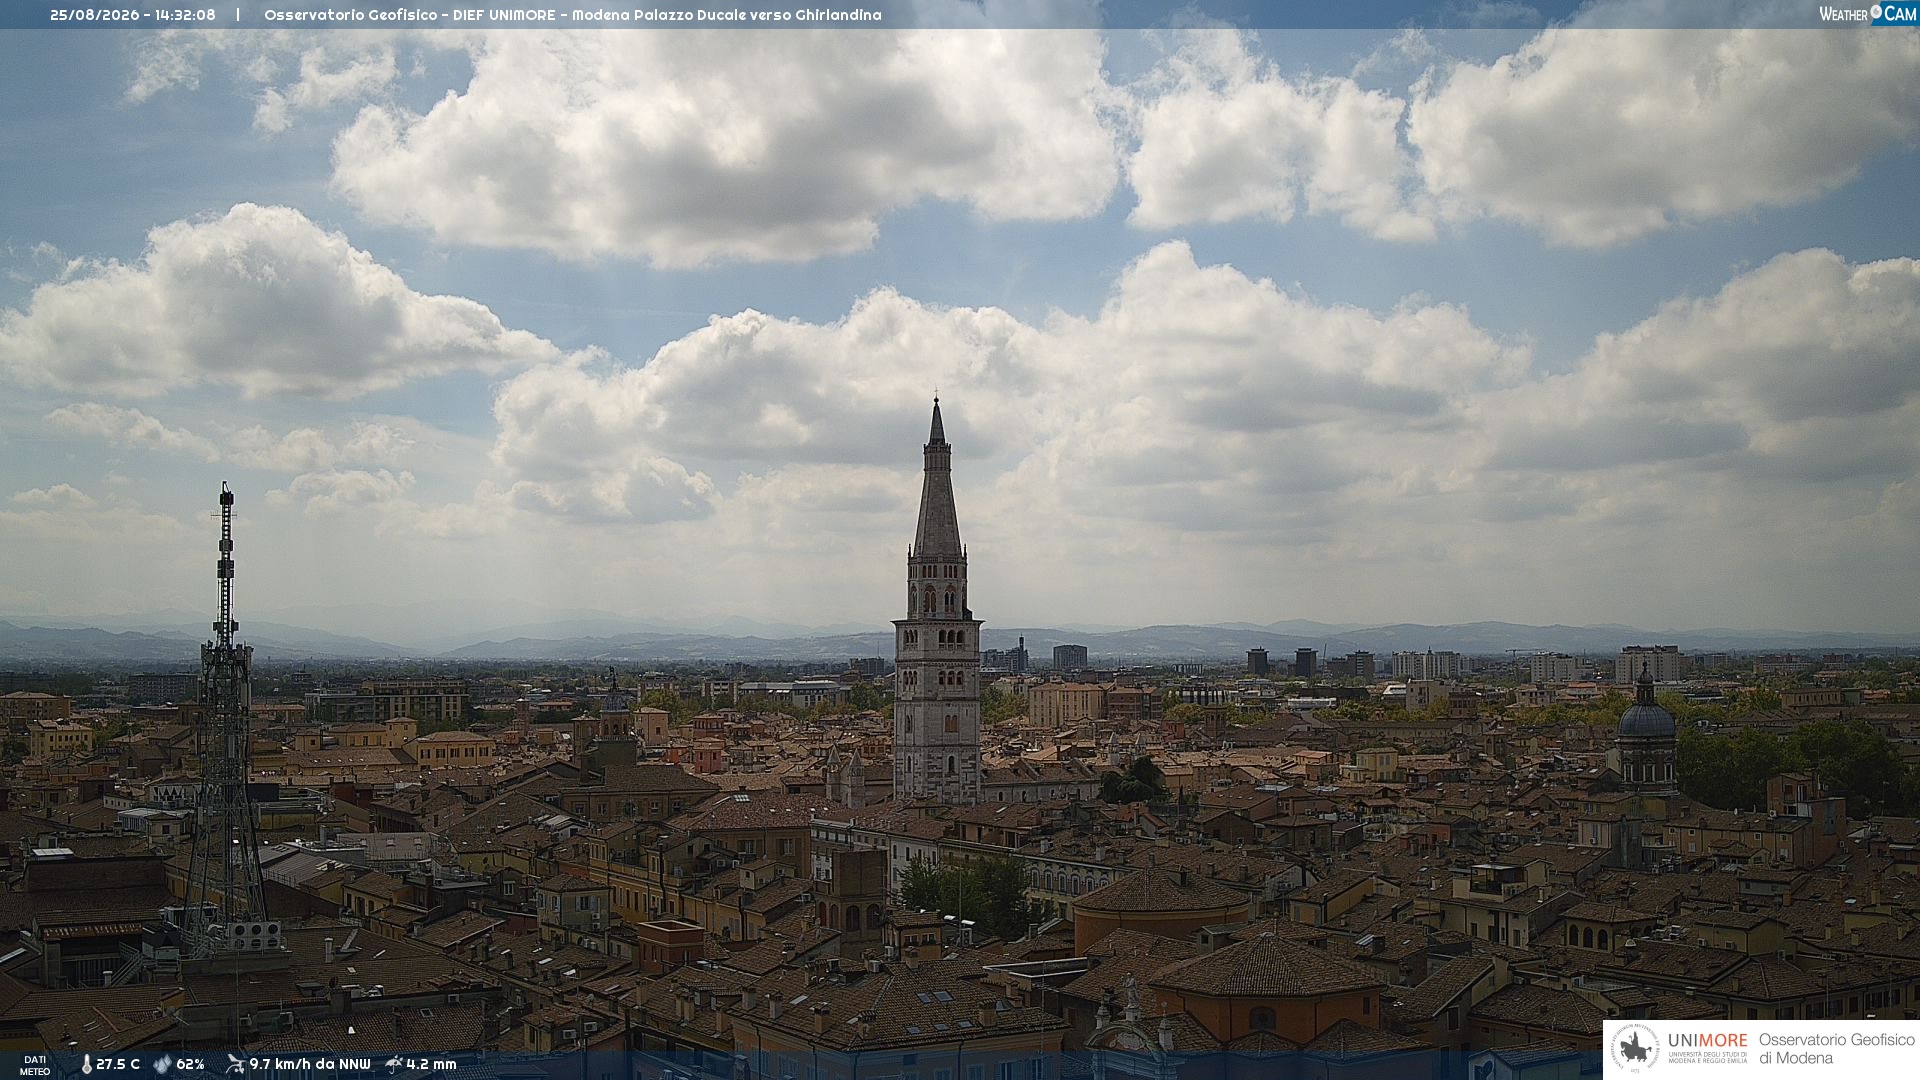1920x1080 pixels.
Task: Click the UNIMORE university seal emblem
Action: click(1635, 1049)
